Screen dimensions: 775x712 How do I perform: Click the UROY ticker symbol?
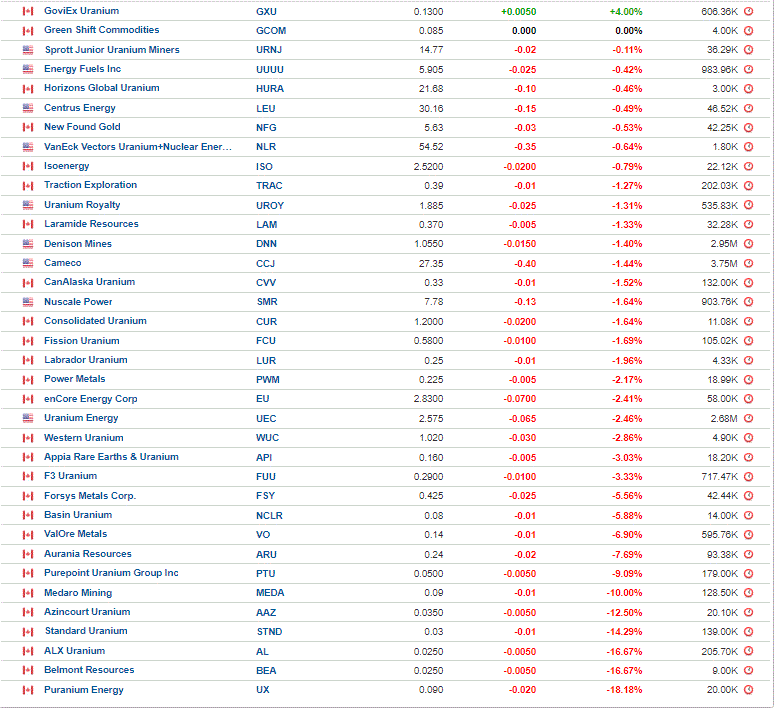[x=270, y=206]
